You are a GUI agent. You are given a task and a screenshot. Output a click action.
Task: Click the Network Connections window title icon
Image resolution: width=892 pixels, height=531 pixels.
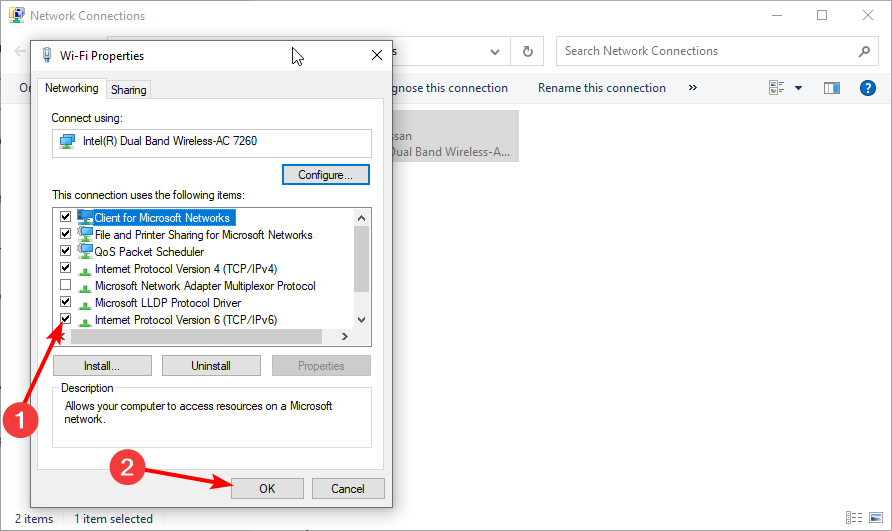[16, 15]
